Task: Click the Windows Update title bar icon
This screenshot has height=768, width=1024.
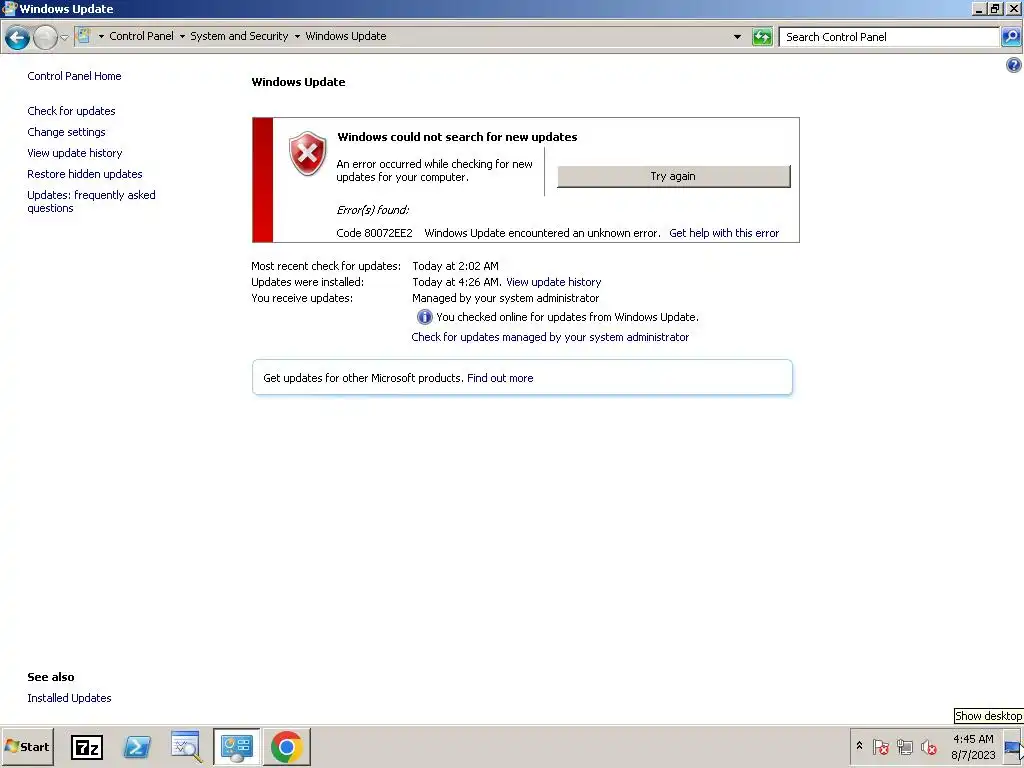Action: 10,8
